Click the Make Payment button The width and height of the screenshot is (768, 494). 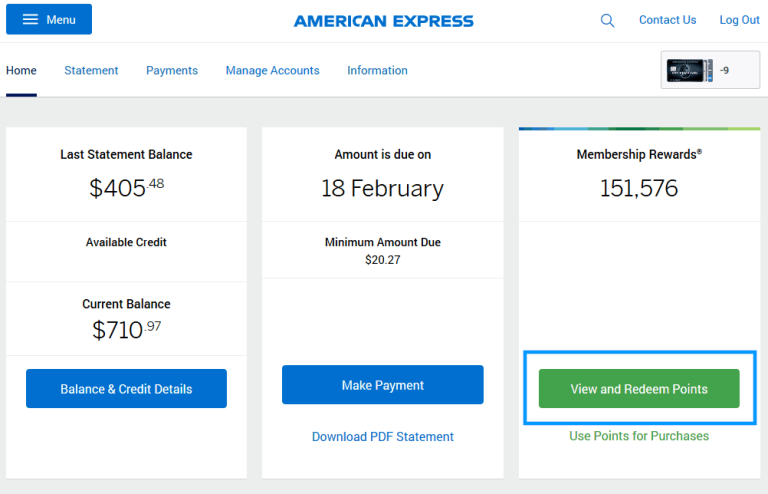[x=383, y=385]
